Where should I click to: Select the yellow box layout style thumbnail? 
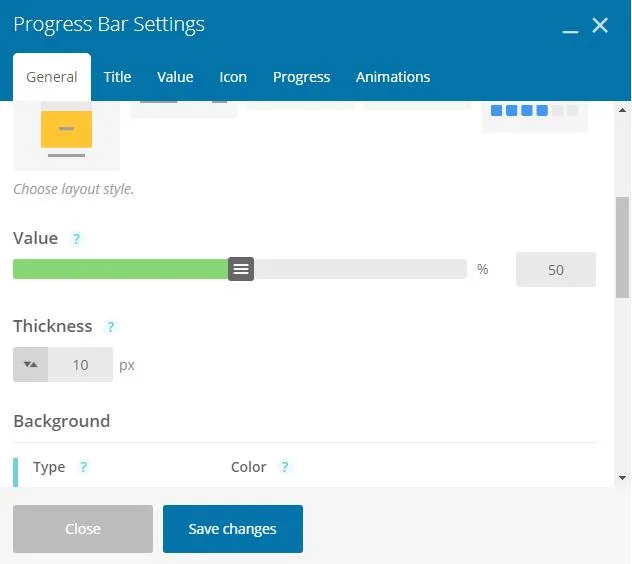[67, 135]
